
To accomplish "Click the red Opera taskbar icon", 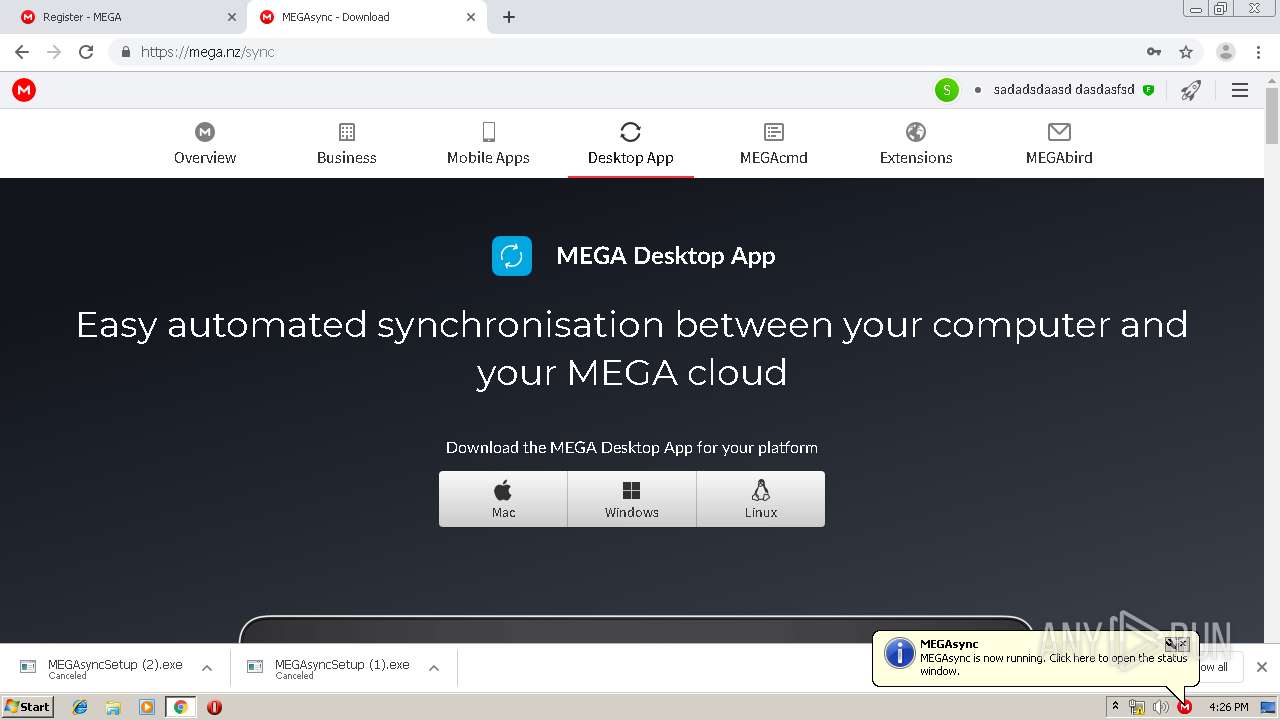I will click(x=214, y=707).
